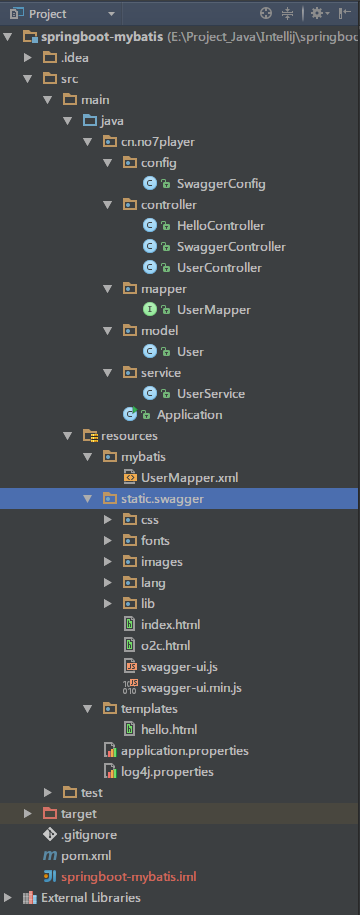
Task: Collapse the config package
Action: [107, 163]
